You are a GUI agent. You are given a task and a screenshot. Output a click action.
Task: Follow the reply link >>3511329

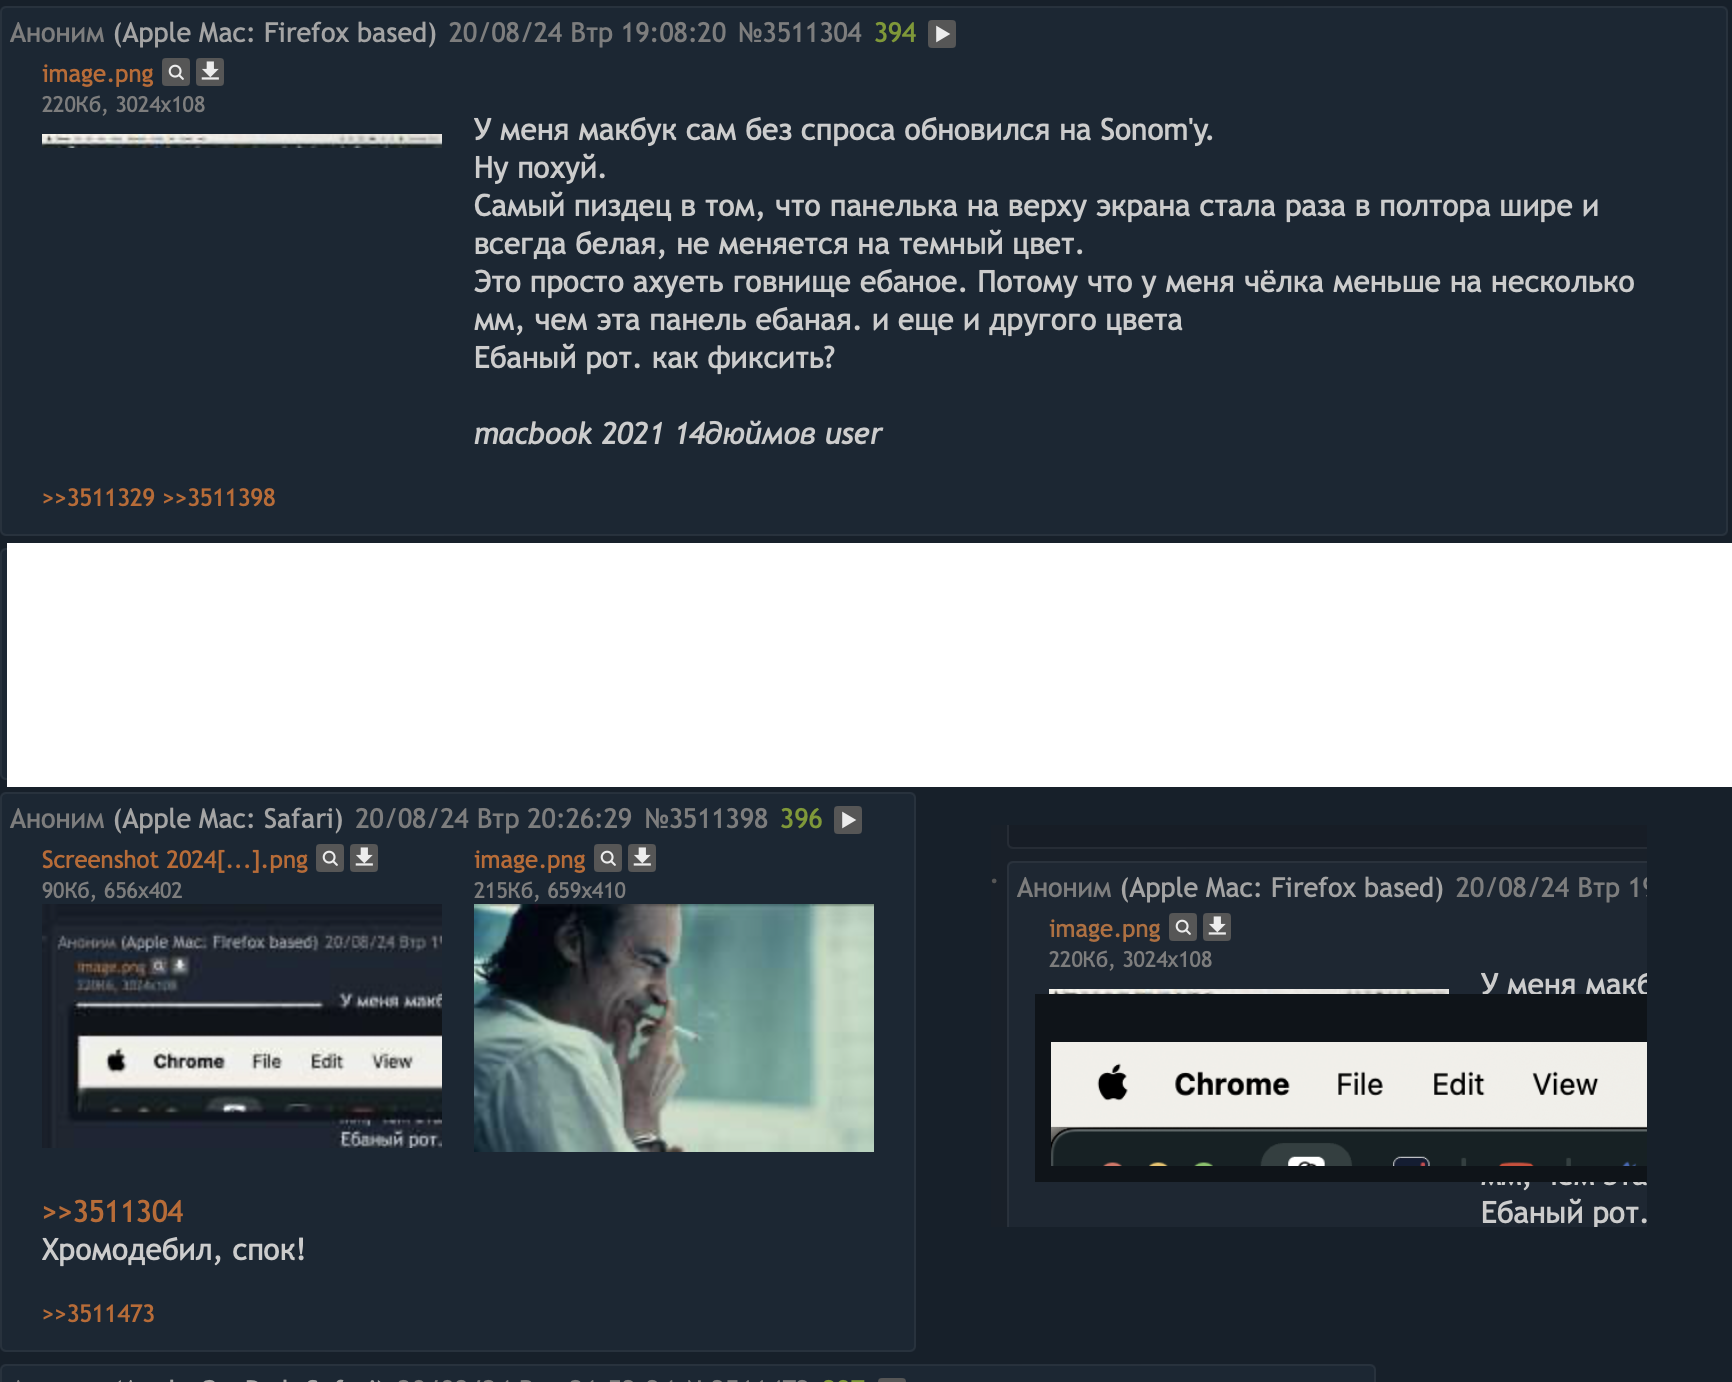pos(98,497)
